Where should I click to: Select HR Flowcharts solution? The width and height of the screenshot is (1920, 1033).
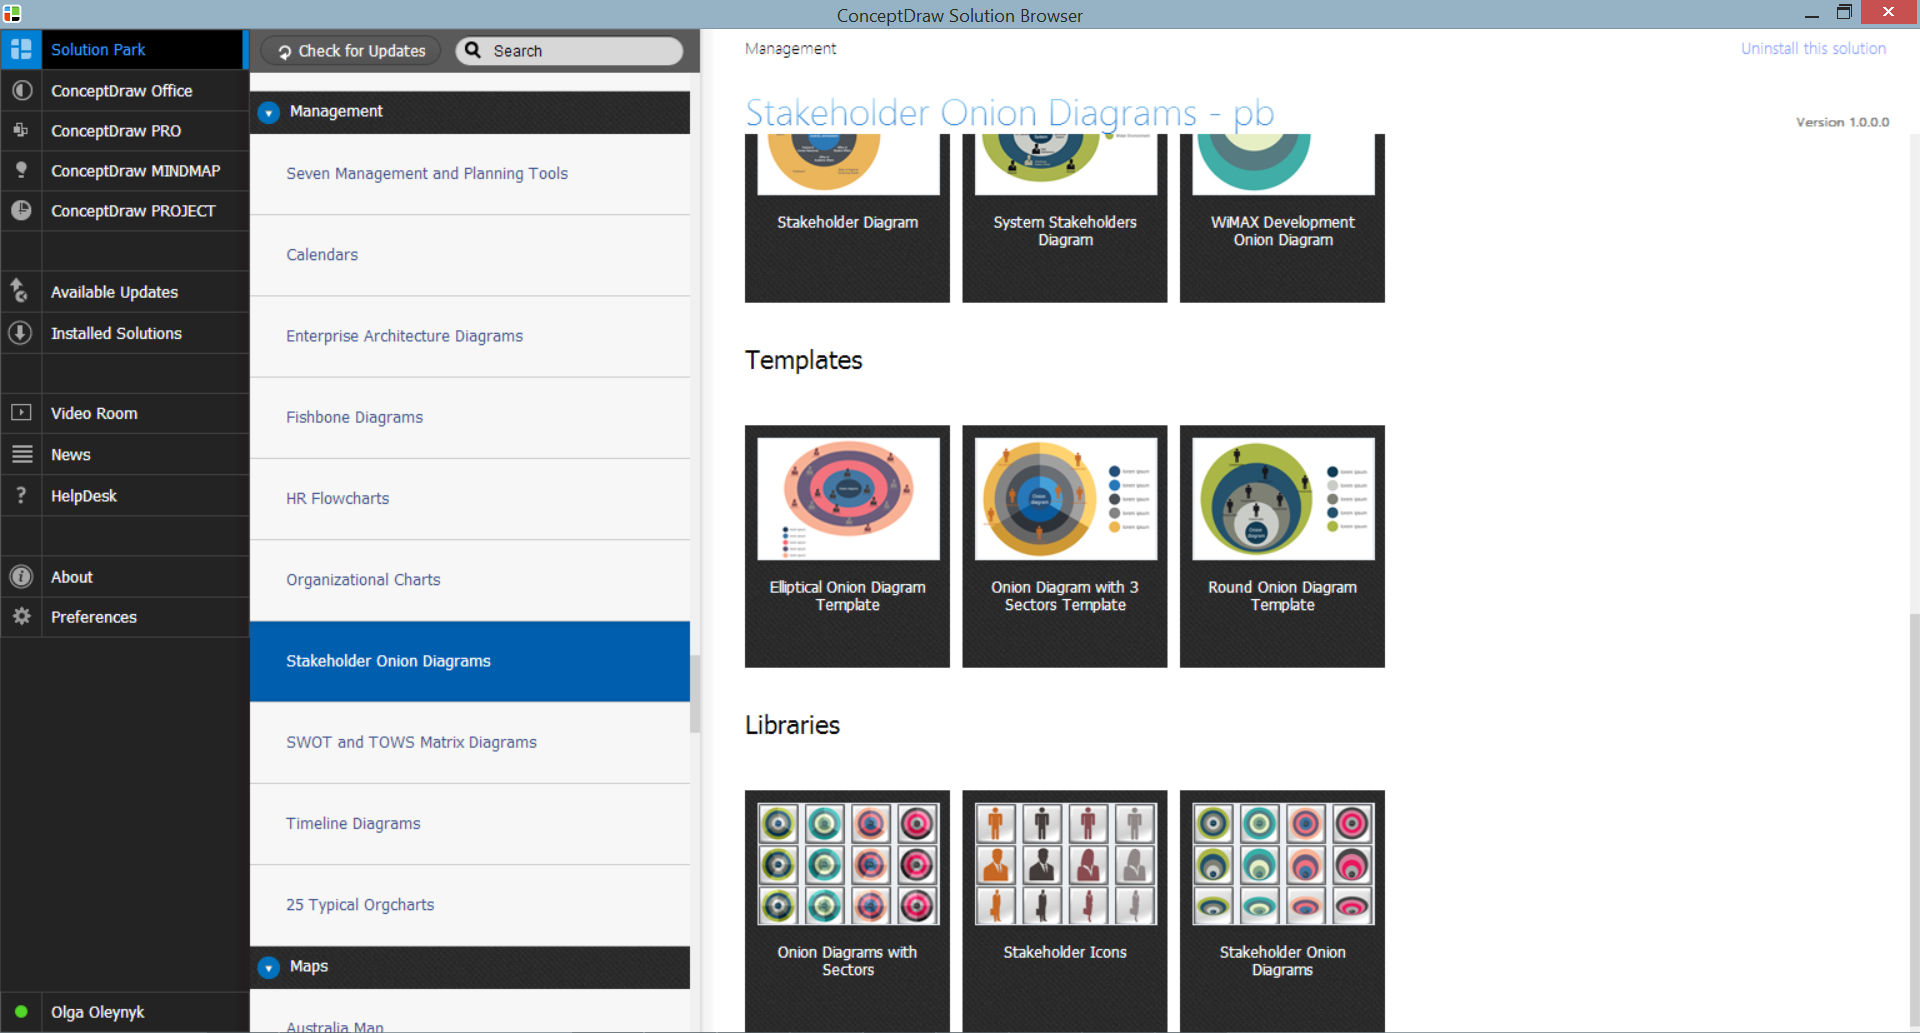470,498
